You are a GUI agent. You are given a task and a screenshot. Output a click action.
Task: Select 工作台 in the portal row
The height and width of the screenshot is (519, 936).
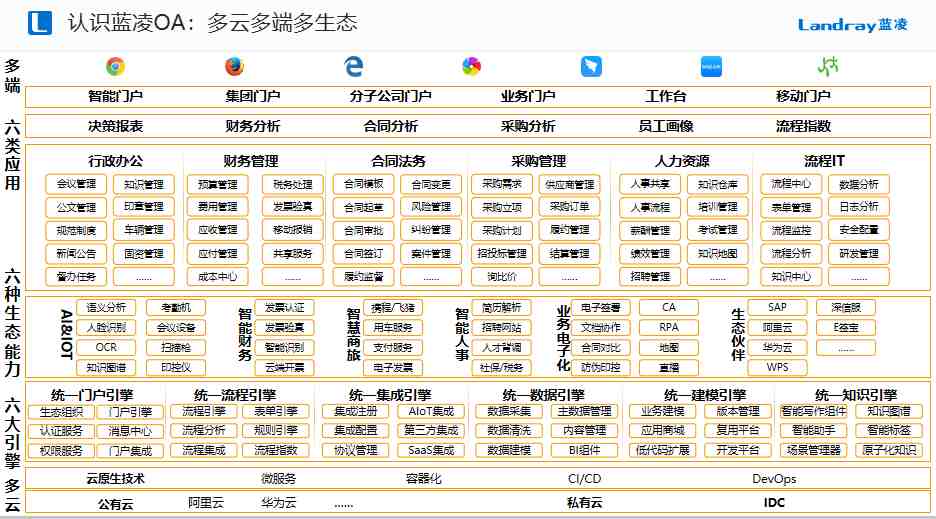click(x=666, y=96)
